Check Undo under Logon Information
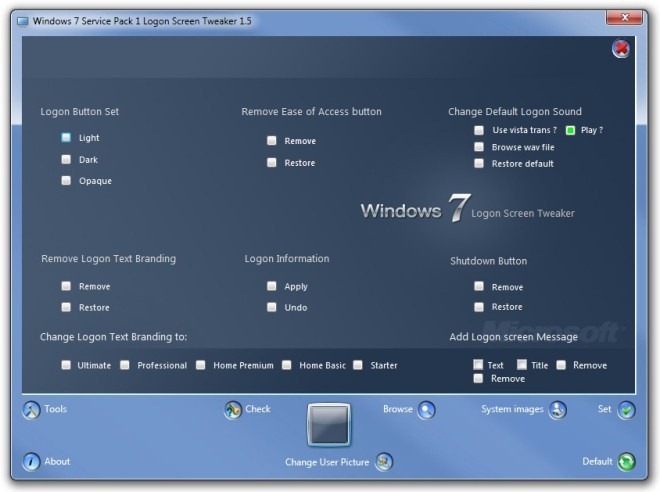Image resolution: width=660 pixels, height=492 pixels. pos(272,307)
